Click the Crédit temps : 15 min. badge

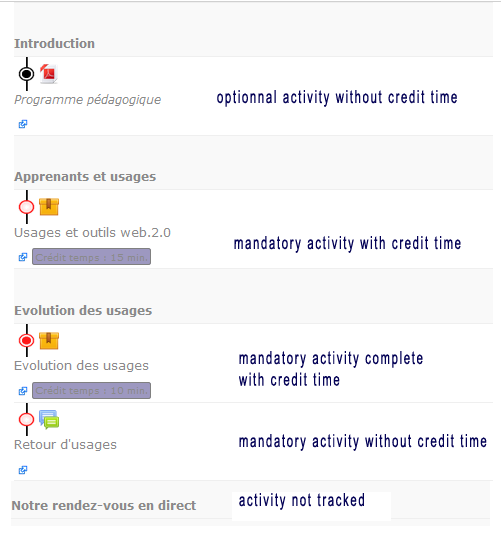pos(91,257)
